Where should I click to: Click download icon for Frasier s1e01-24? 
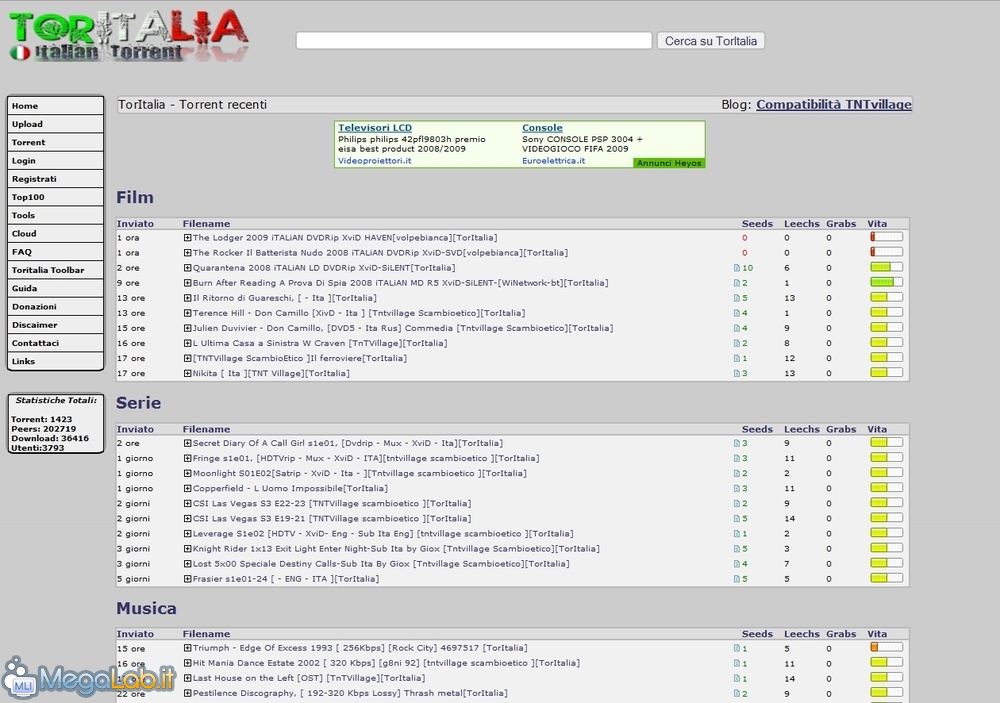click(x=737, y=579)
